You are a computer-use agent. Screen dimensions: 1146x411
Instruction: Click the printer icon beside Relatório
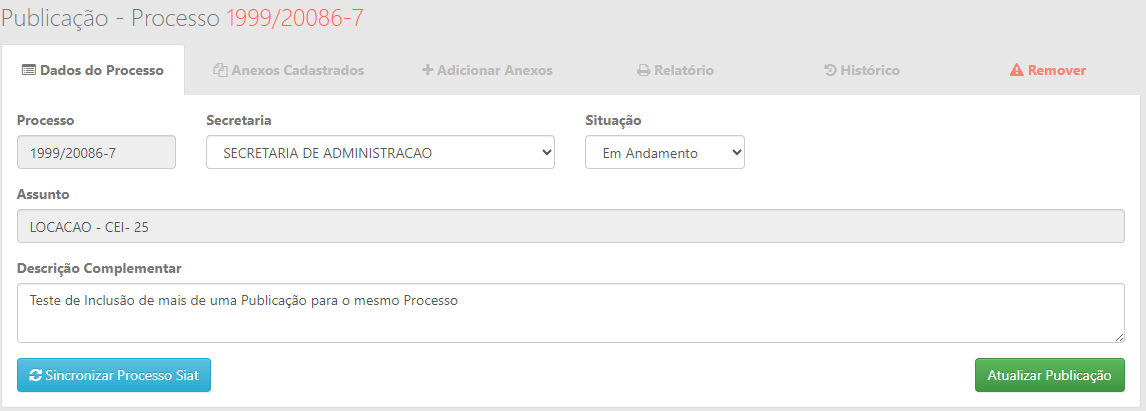coord(644,71)
